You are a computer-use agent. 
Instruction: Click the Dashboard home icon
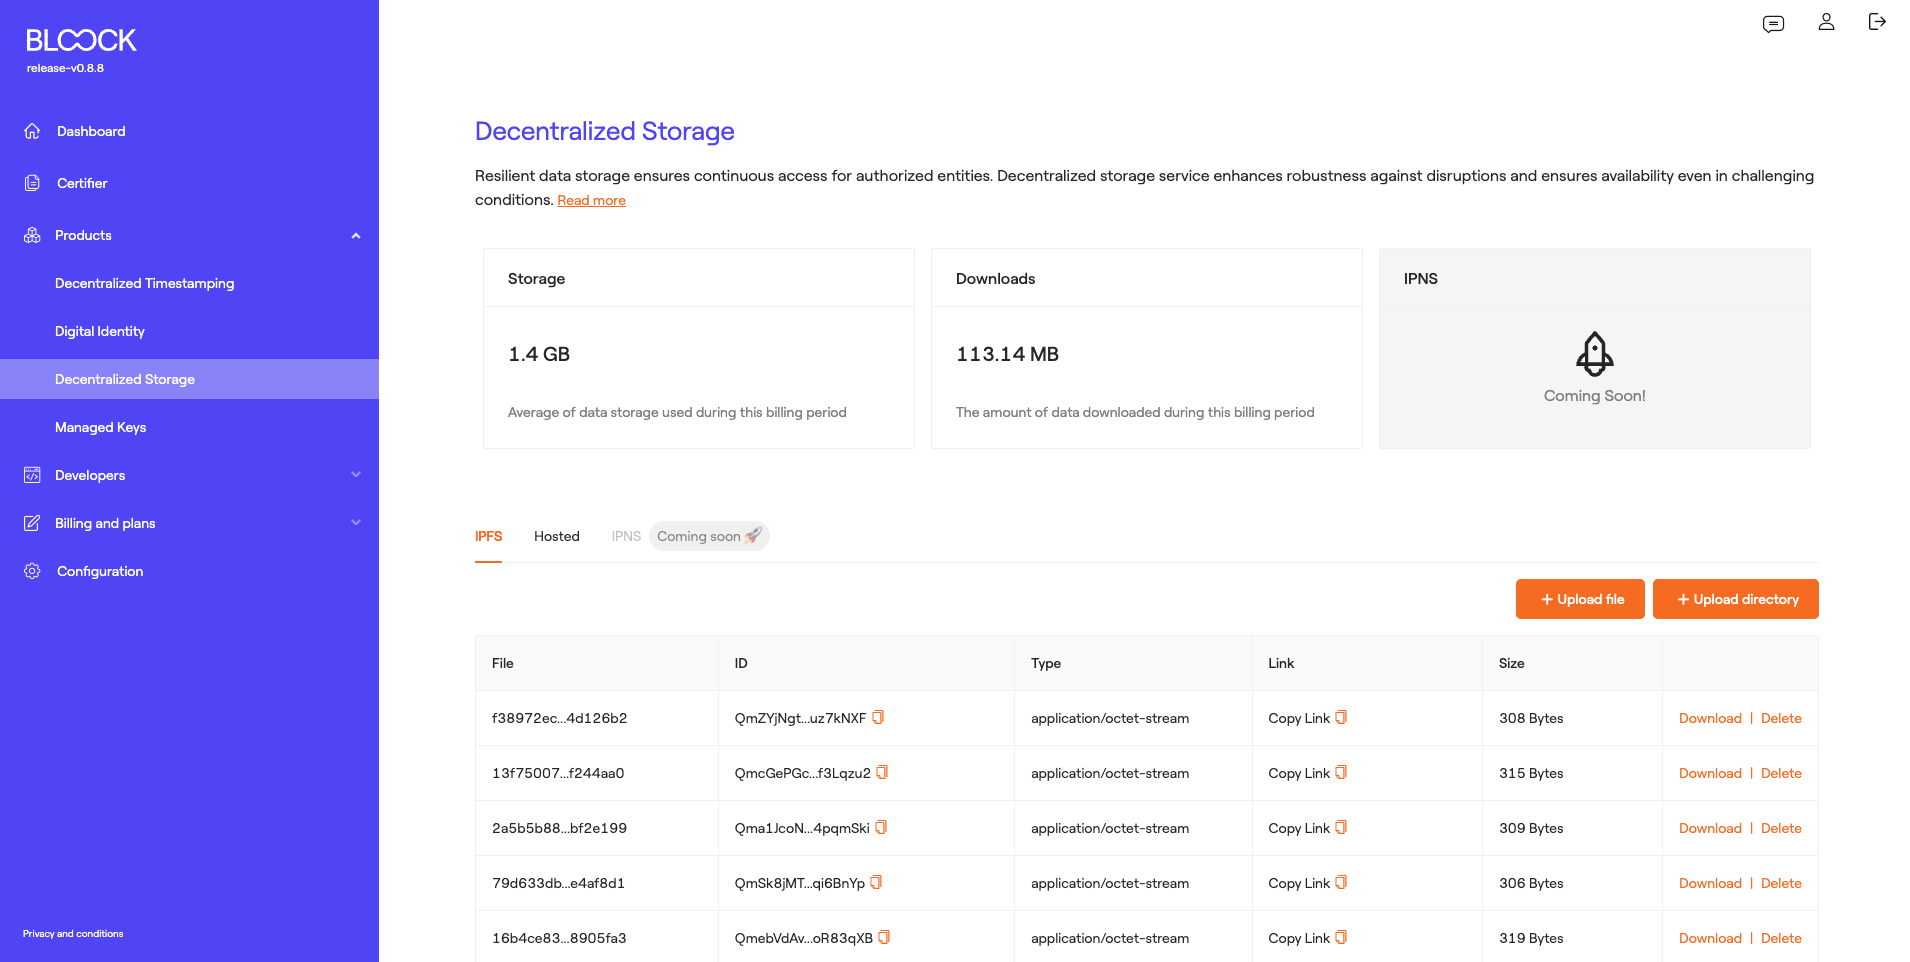32,131
